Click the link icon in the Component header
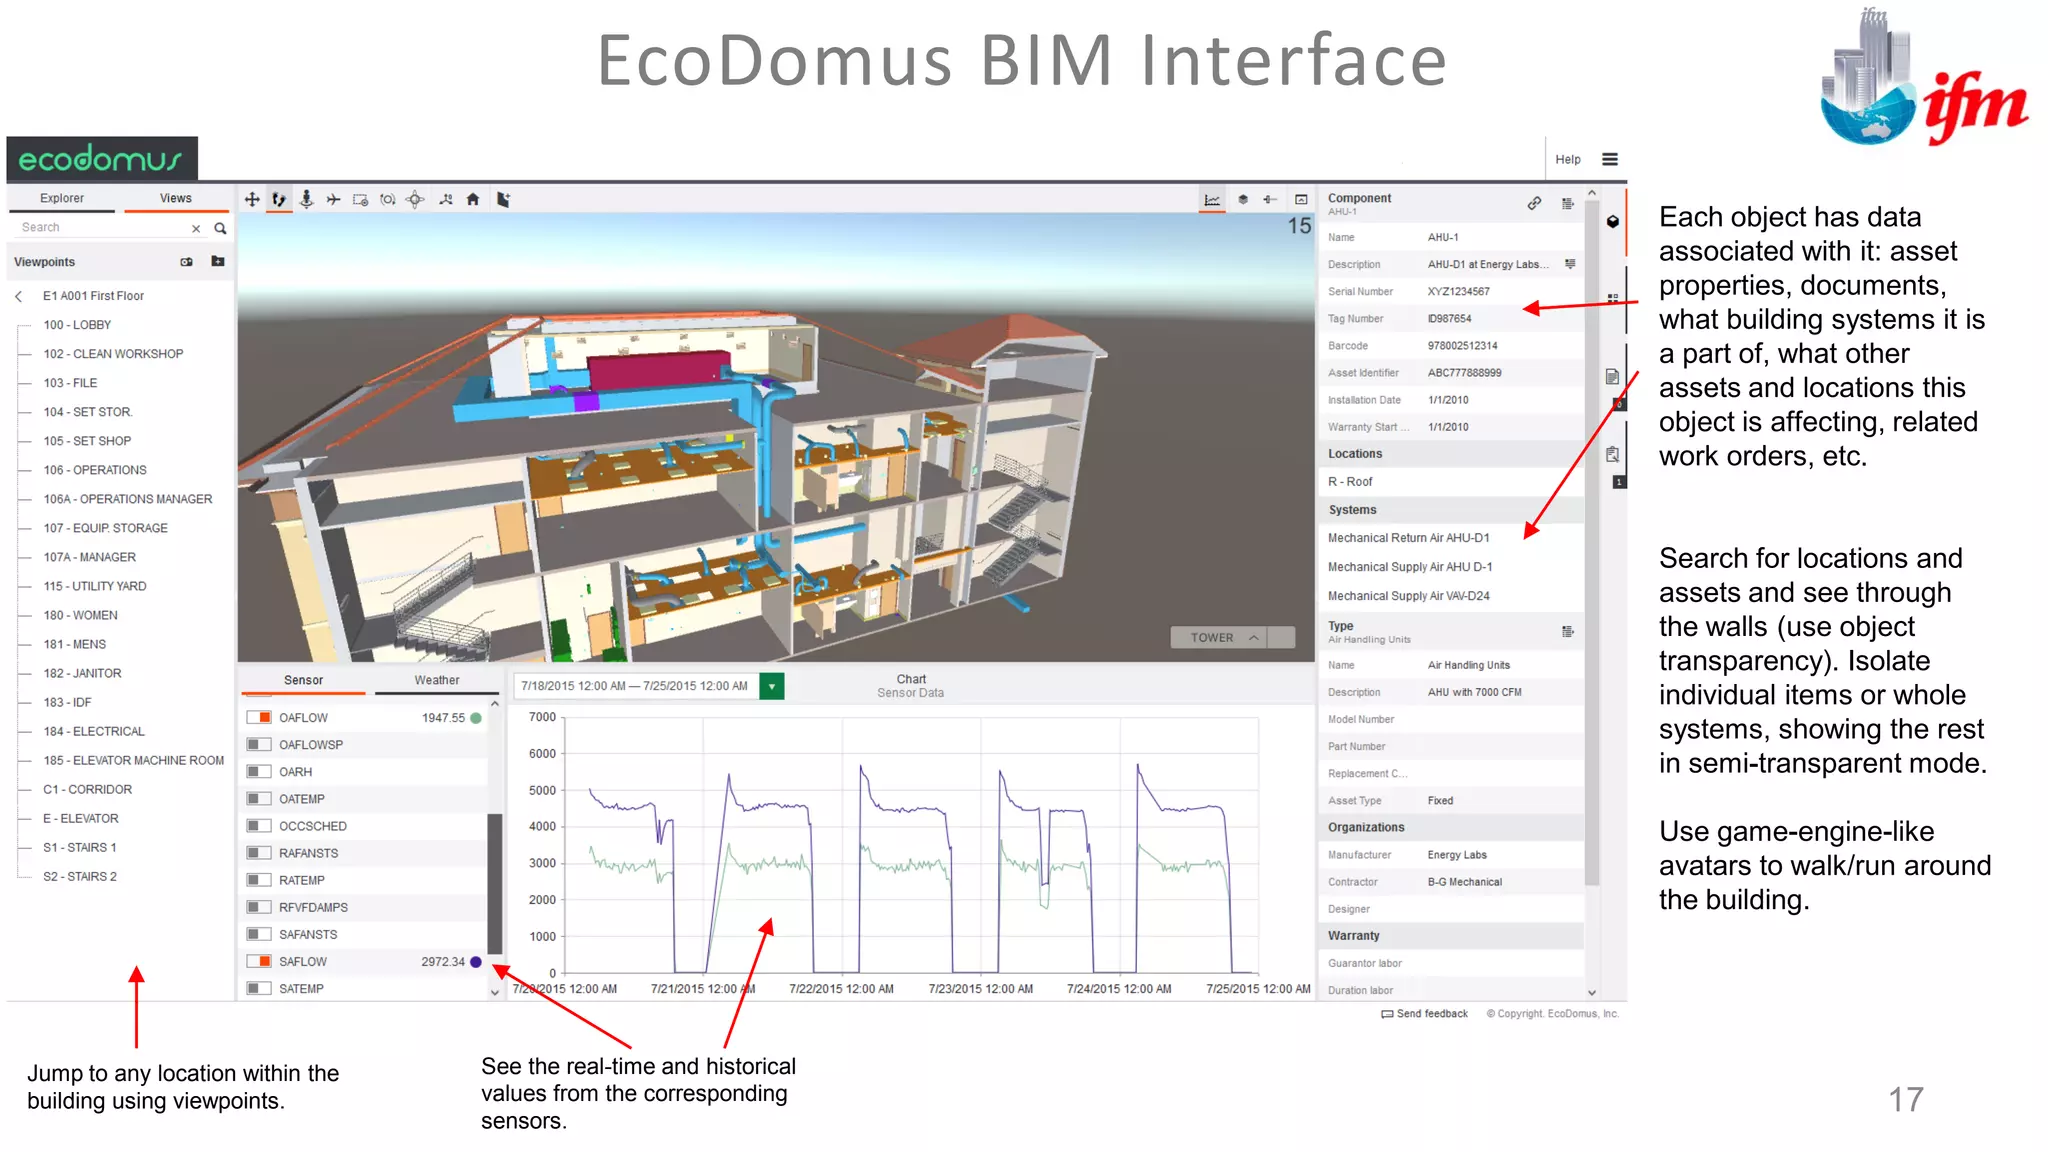2048x1152 pixels. point(1534,203)
